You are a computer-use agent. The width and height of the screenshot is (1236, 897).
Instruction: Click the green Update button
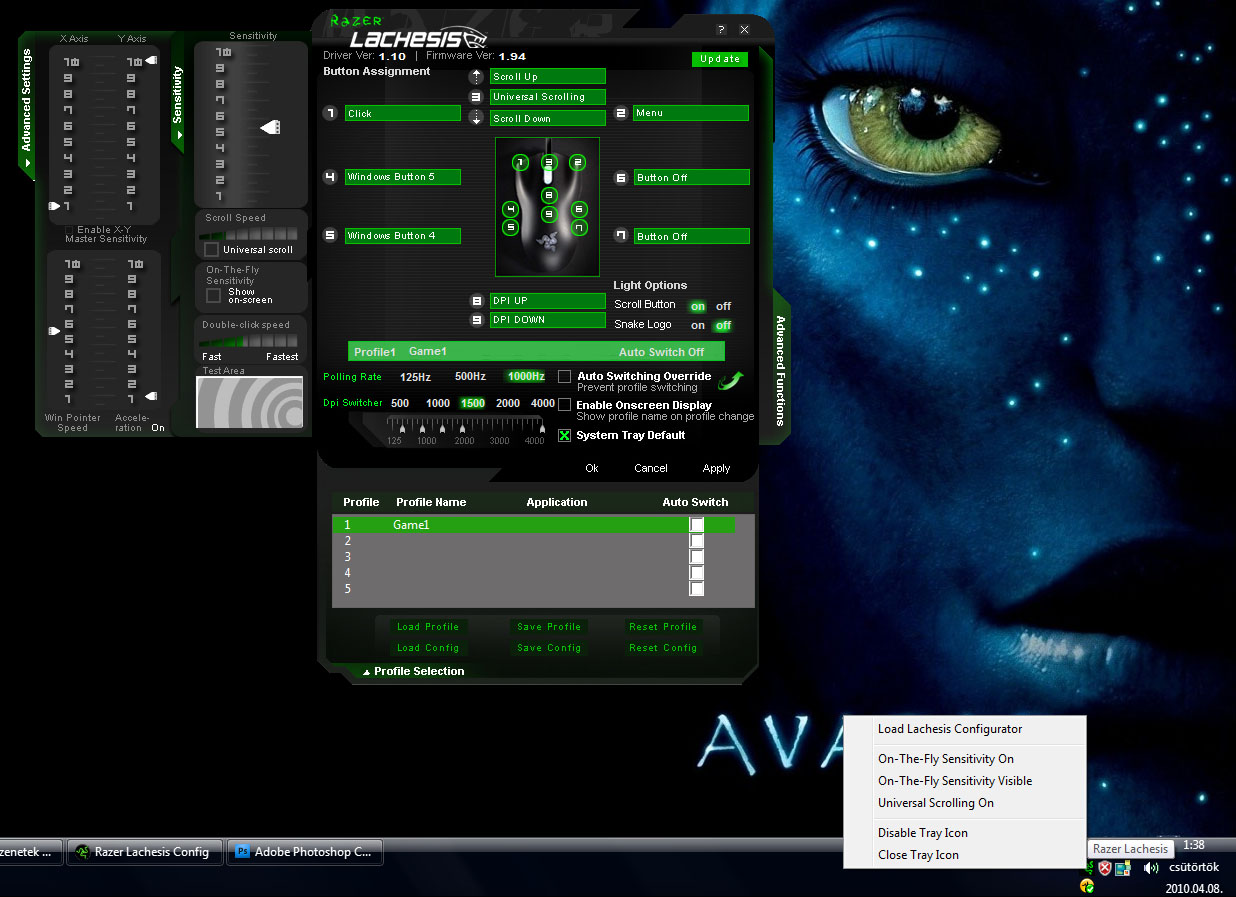[720, 59]
